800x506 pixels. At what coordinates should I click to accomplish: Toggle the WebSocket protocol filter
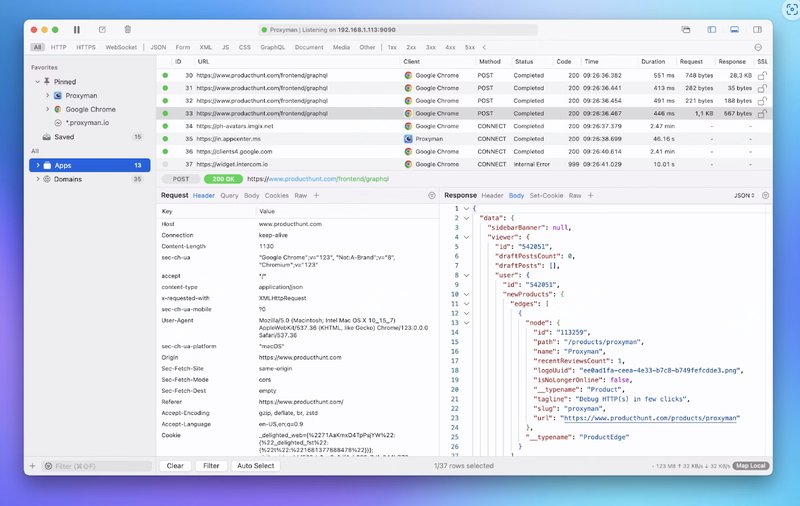[x=121, y=47]
